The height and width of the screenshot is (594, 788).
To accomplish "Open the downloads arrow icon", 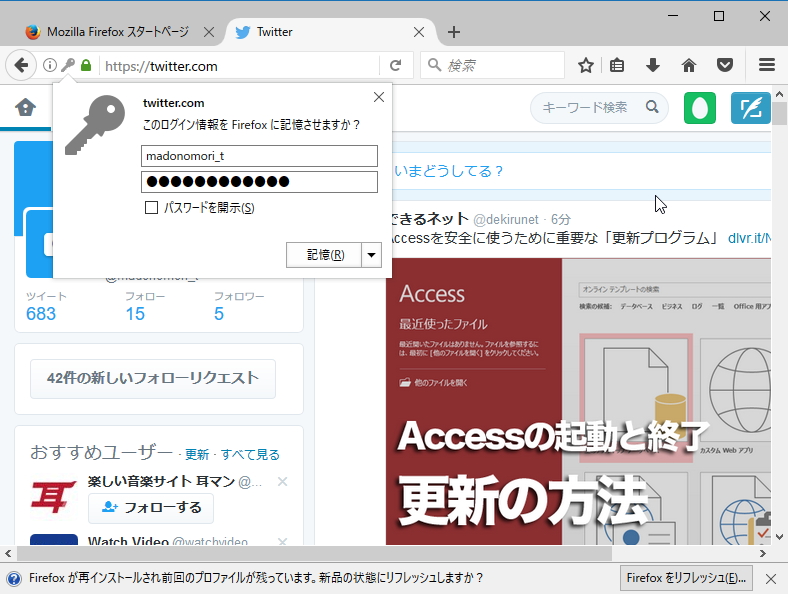I will coord(653,65).
